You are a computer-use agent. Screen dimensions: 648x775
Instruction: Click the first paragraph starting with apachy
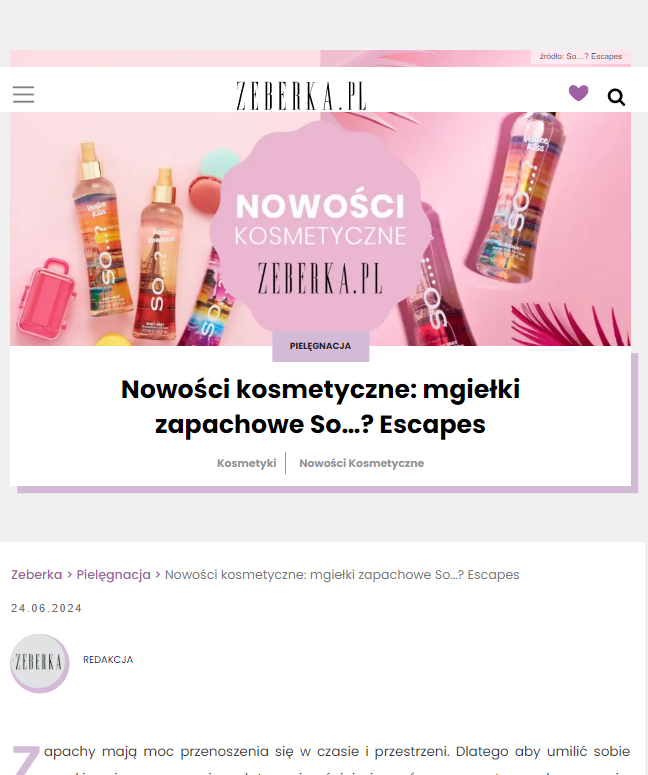pos(336,759)
